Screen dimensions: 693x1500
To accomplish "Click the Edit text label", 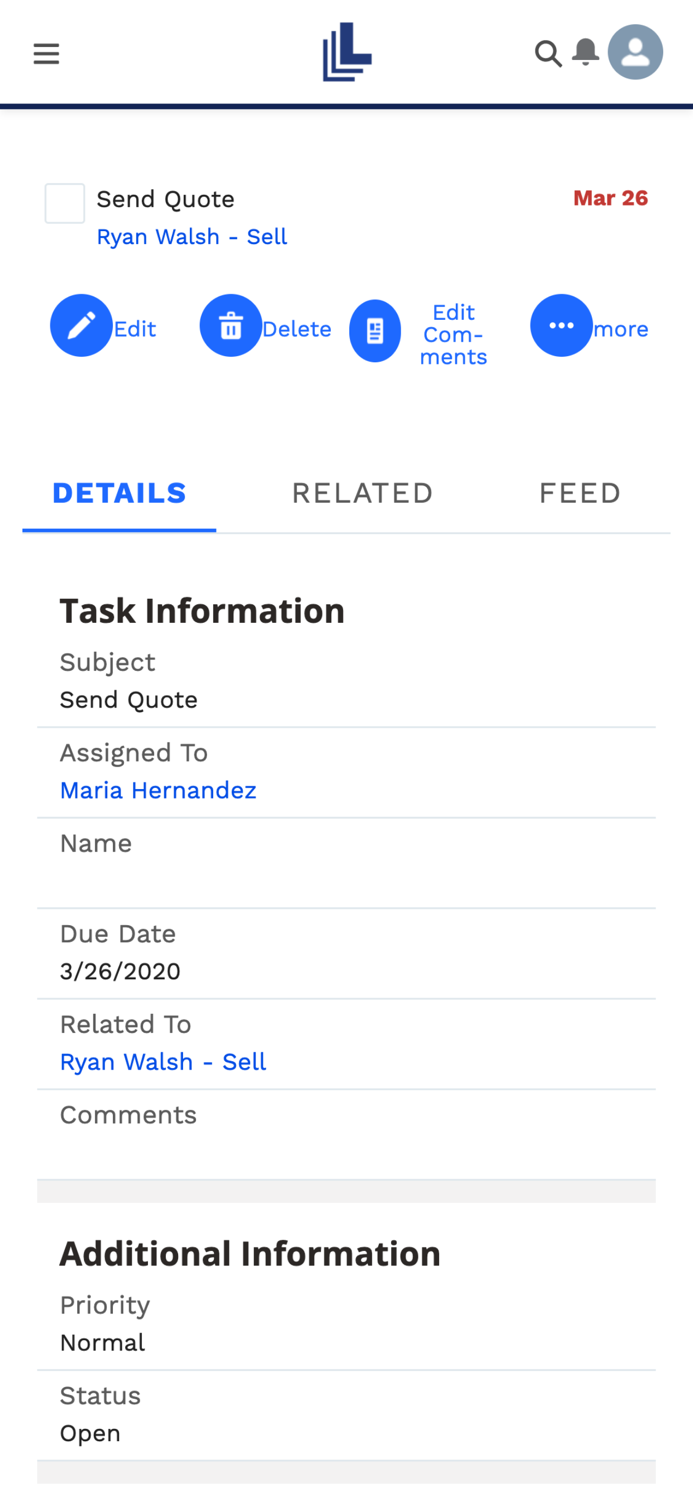I will (135, 329).
